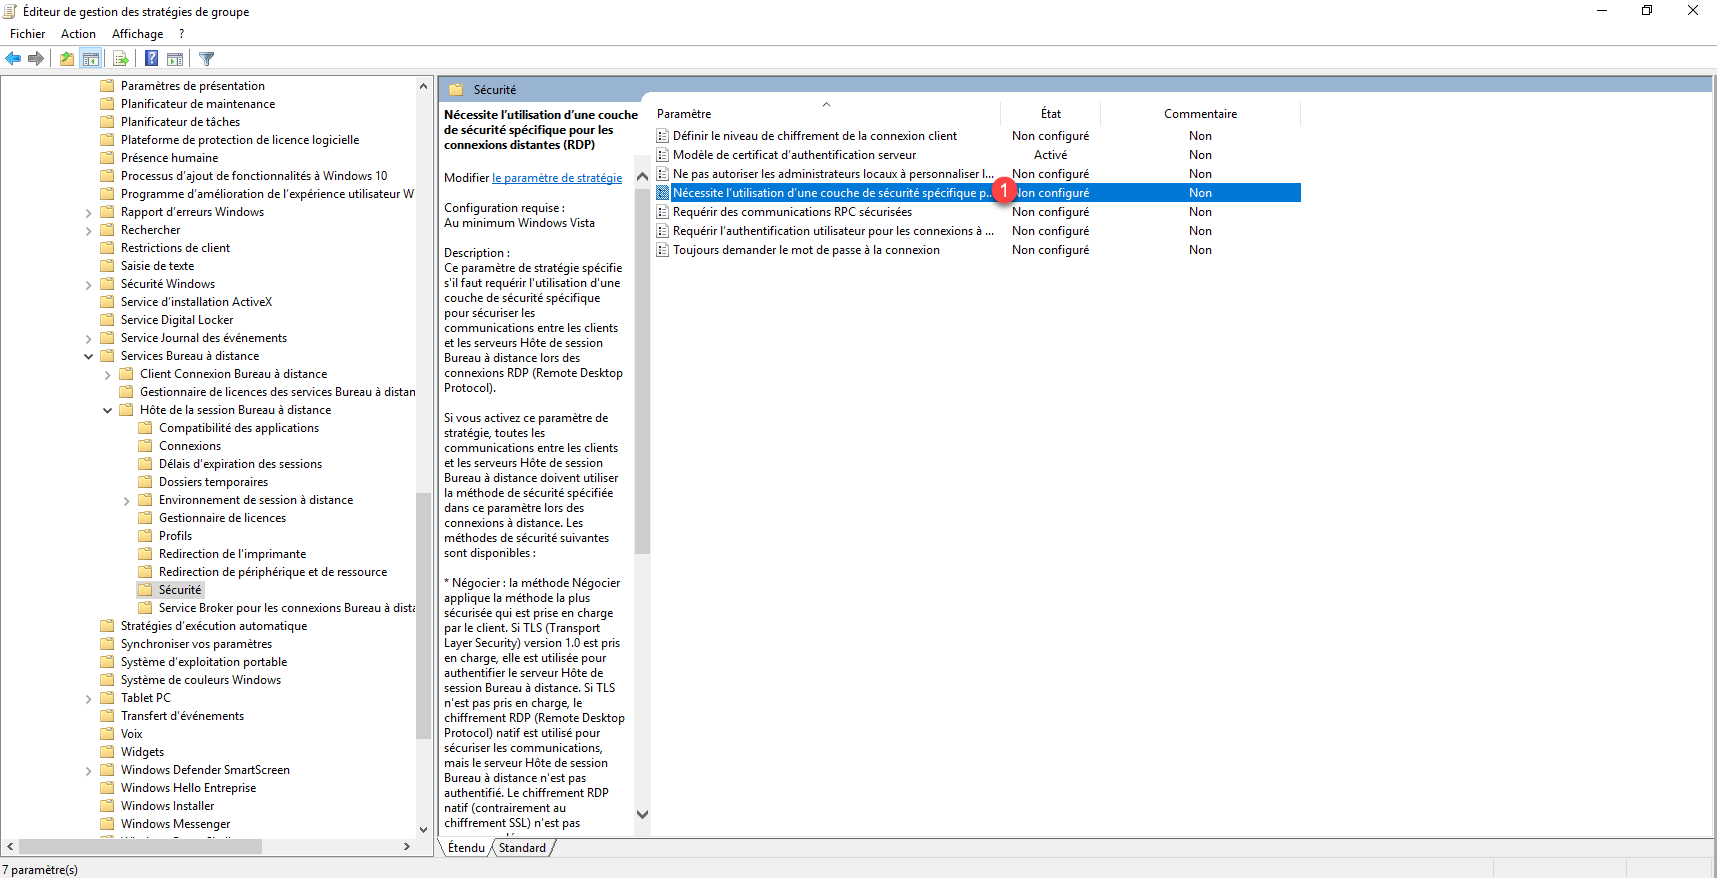Click the filter funnel toolbar icon
The height and width of the screenshot is (878, 1717).
coord(207,59)
